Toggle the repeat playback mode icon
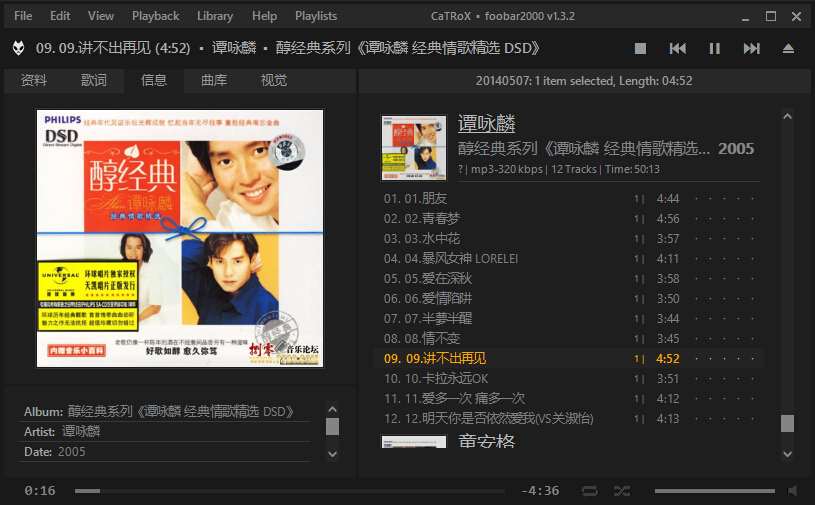The image size is (815, 505). click(590, 490)
